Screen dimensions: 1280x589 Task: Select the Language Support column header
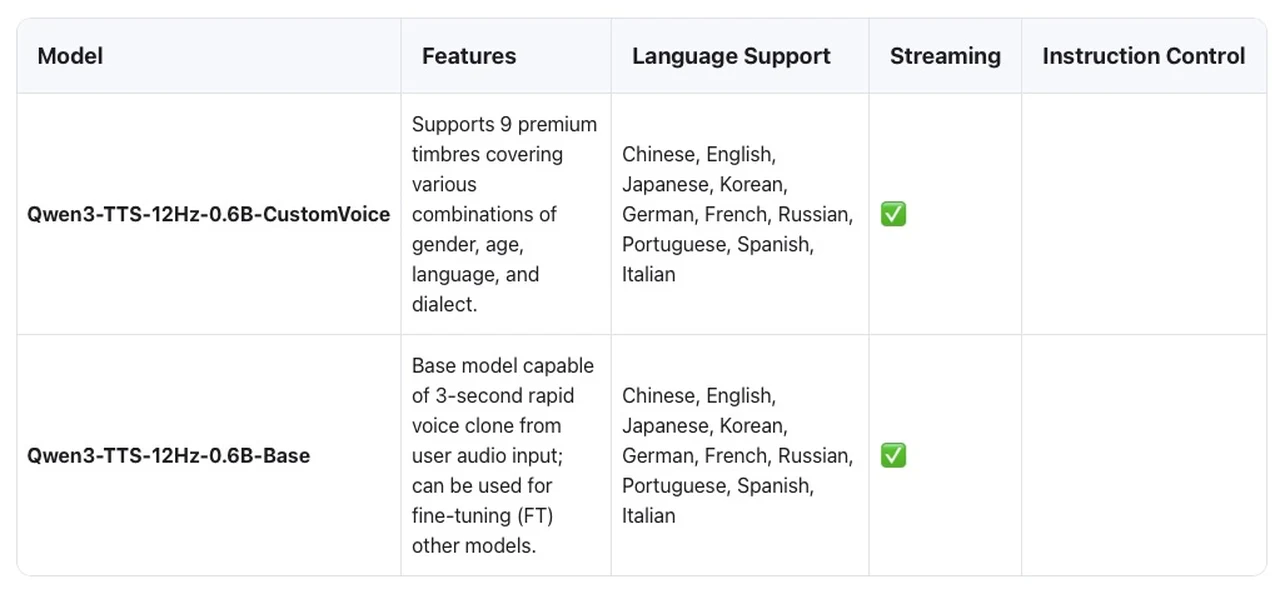pyautogui.click(x=731, y=56)
